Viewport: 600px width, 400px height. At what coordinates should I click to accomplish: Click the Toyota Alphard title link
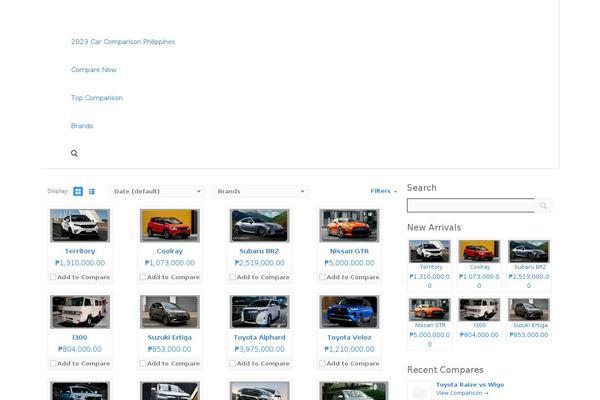(x=259, y=337)
